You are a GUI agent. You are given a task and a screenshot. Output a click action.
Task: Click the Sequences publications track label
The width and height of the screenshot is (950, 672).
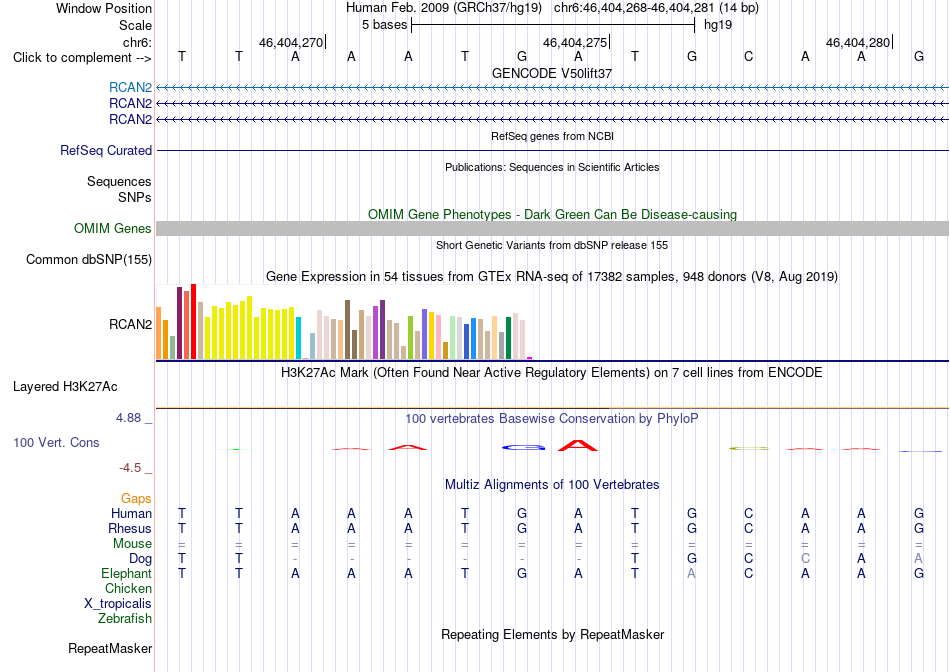click(119, 182)
